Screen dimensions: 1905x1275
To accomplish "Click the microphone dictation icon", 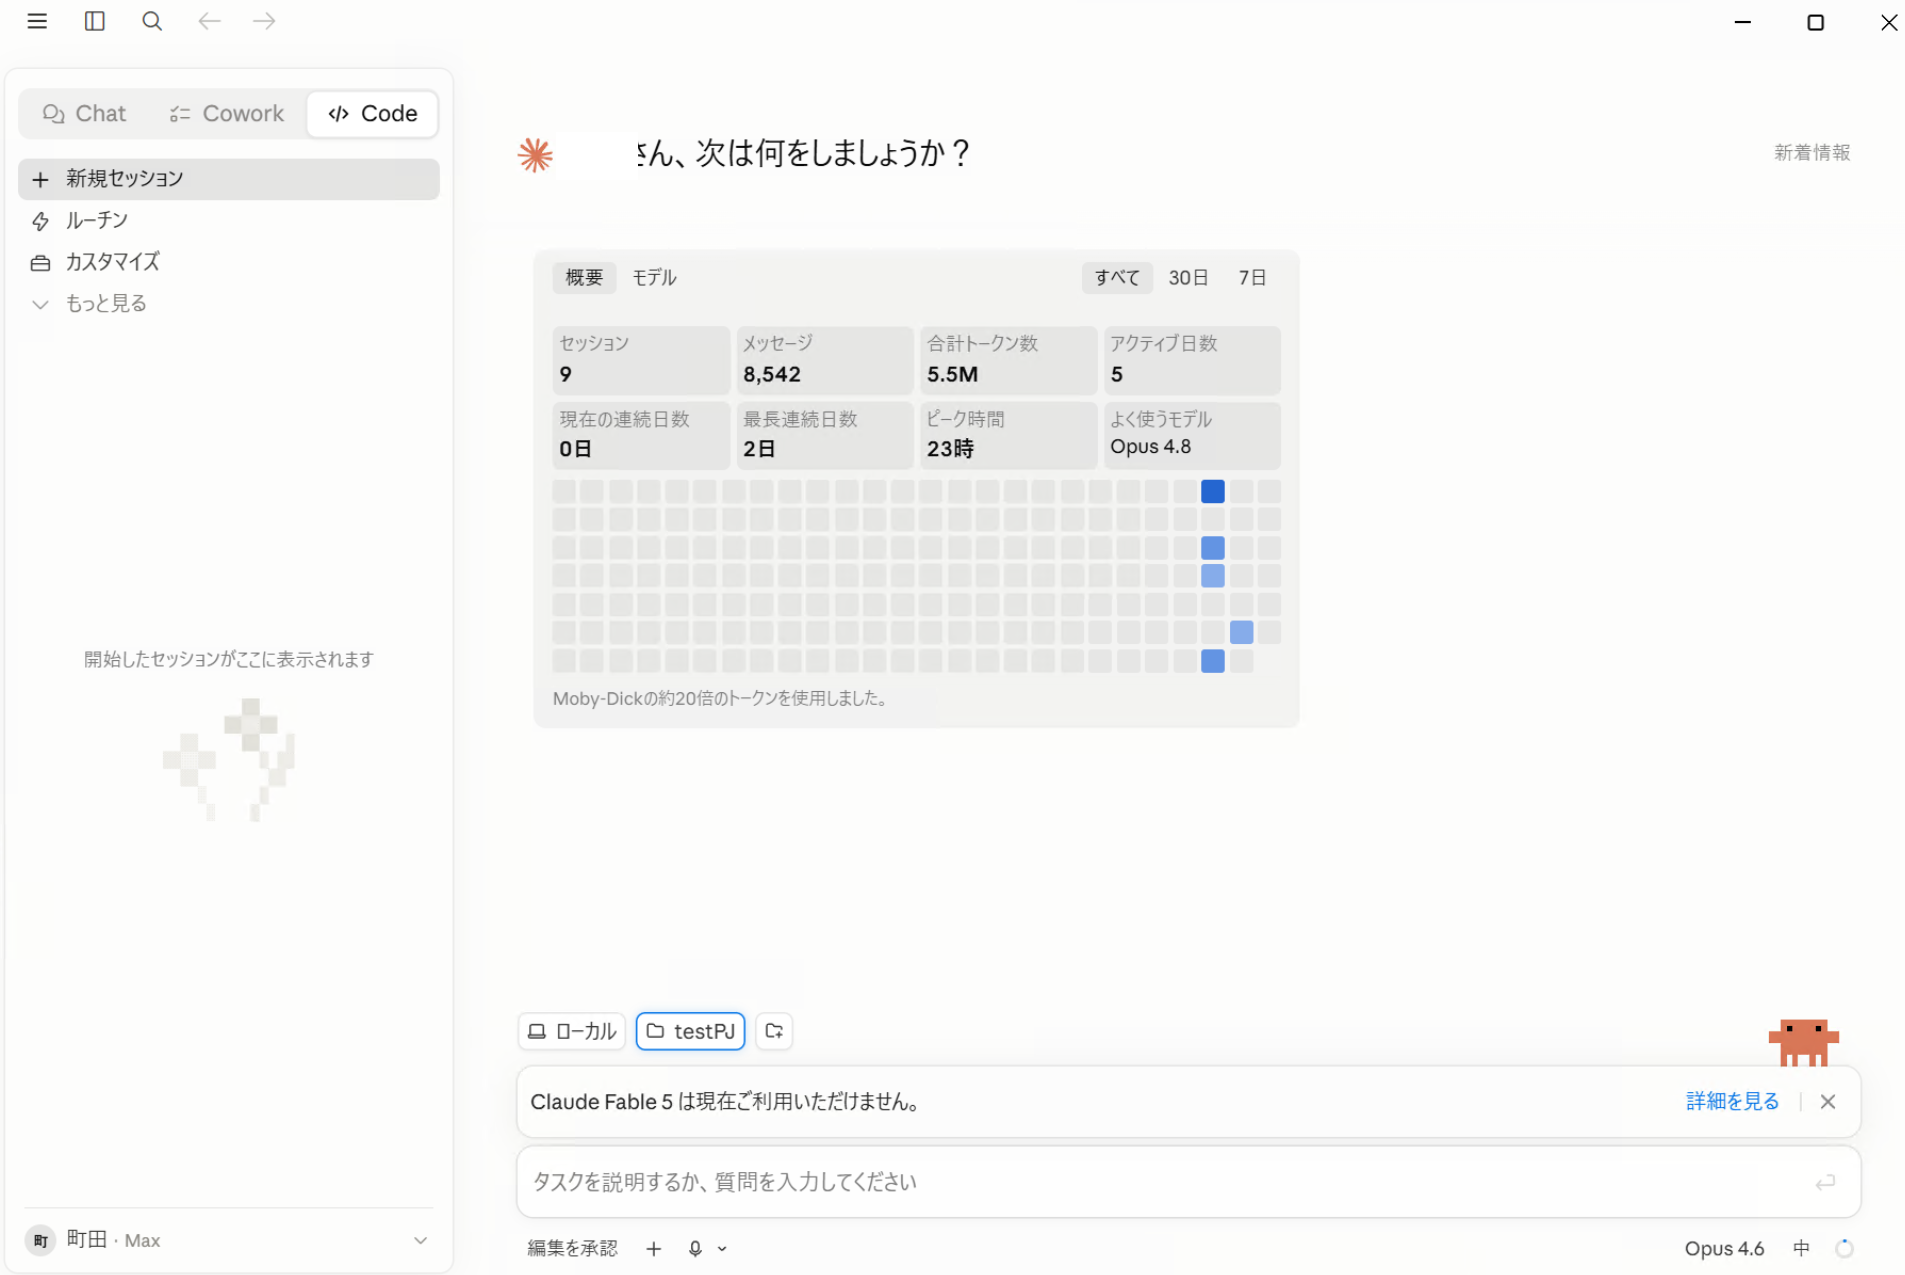I will [x=695, y=1248].
